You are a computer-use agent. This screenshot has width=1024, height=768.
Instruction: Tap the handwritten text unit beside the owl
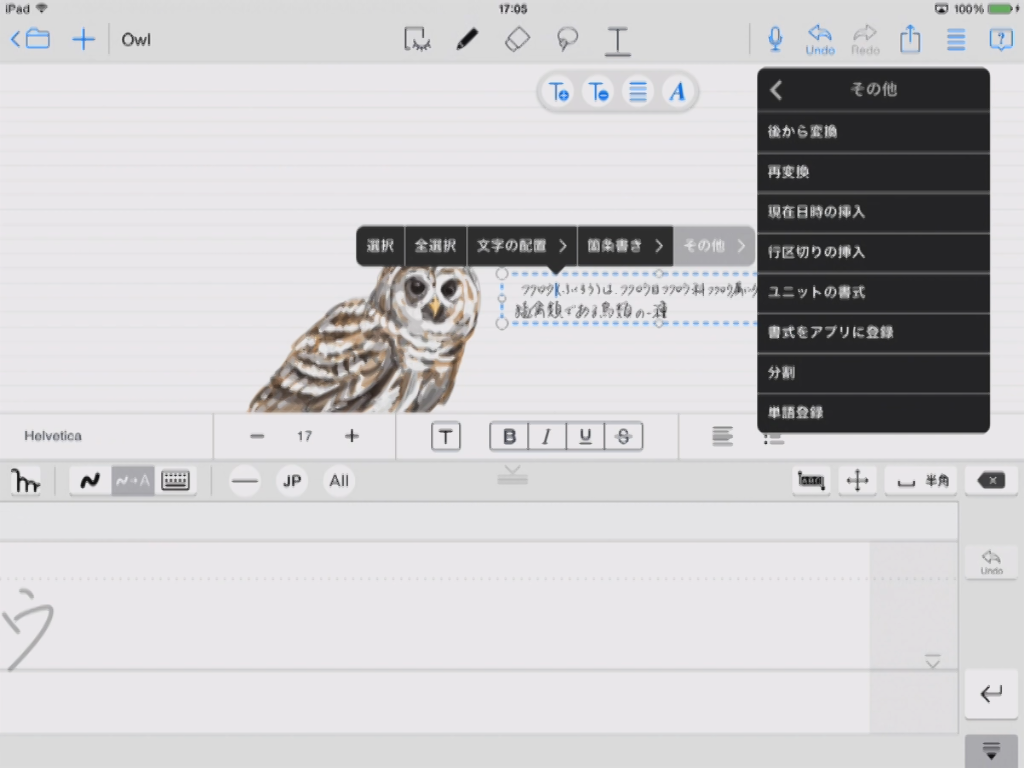(x=630, y=299)
